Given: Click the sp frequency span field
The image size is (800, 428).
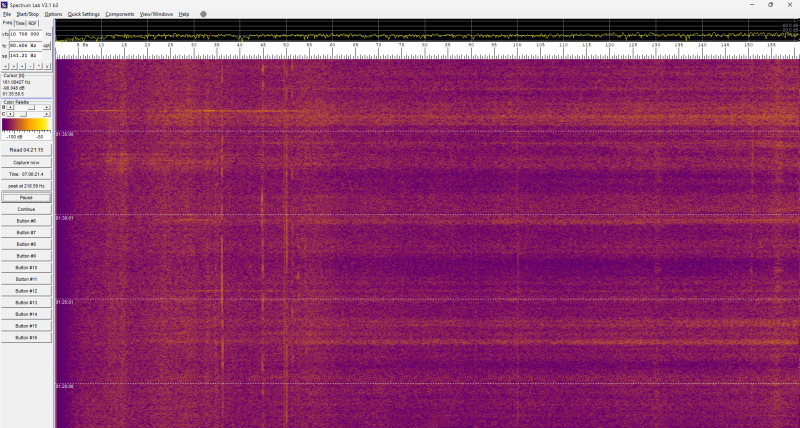Looking at the screenshot, I should coord(25,56).
